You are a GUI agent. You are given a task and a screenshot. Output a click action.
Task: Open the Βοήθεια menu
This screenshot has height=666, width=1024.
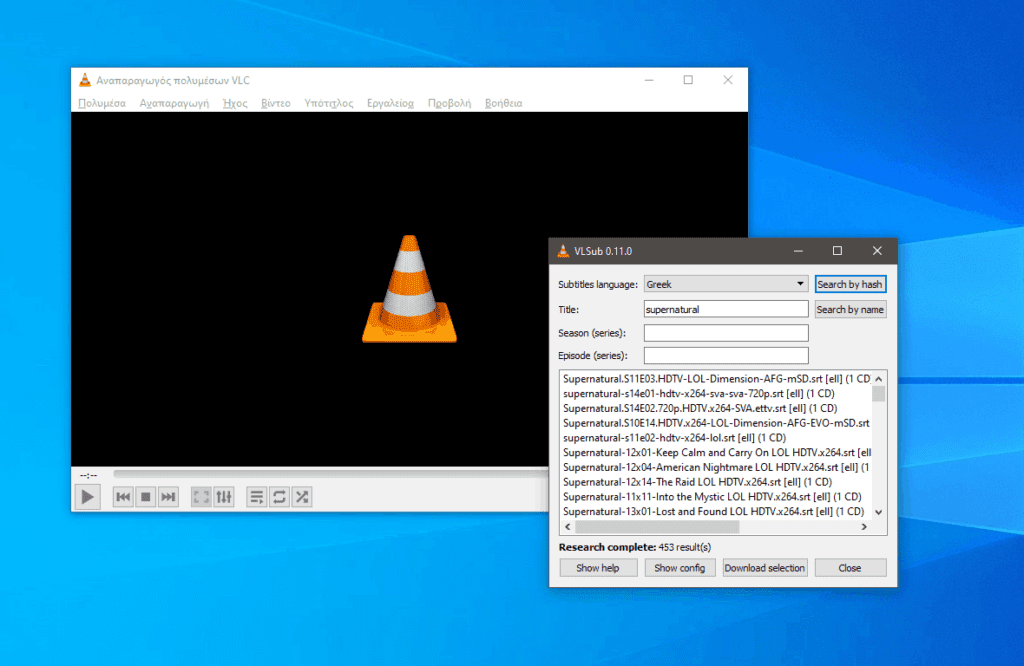pos(504,103)
